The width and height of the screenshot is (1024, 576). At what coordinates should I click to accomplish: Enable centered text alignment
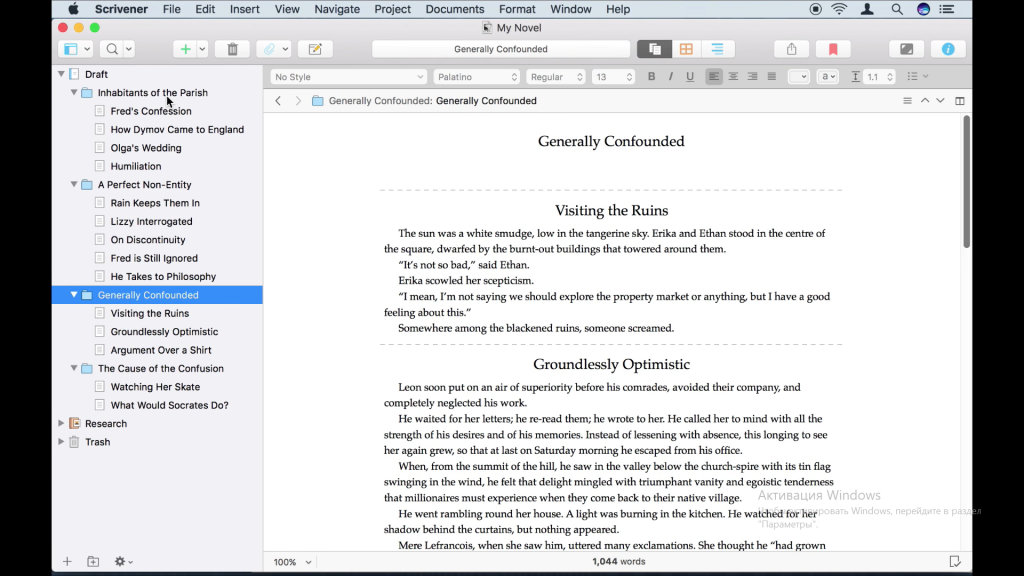[732, 75]
